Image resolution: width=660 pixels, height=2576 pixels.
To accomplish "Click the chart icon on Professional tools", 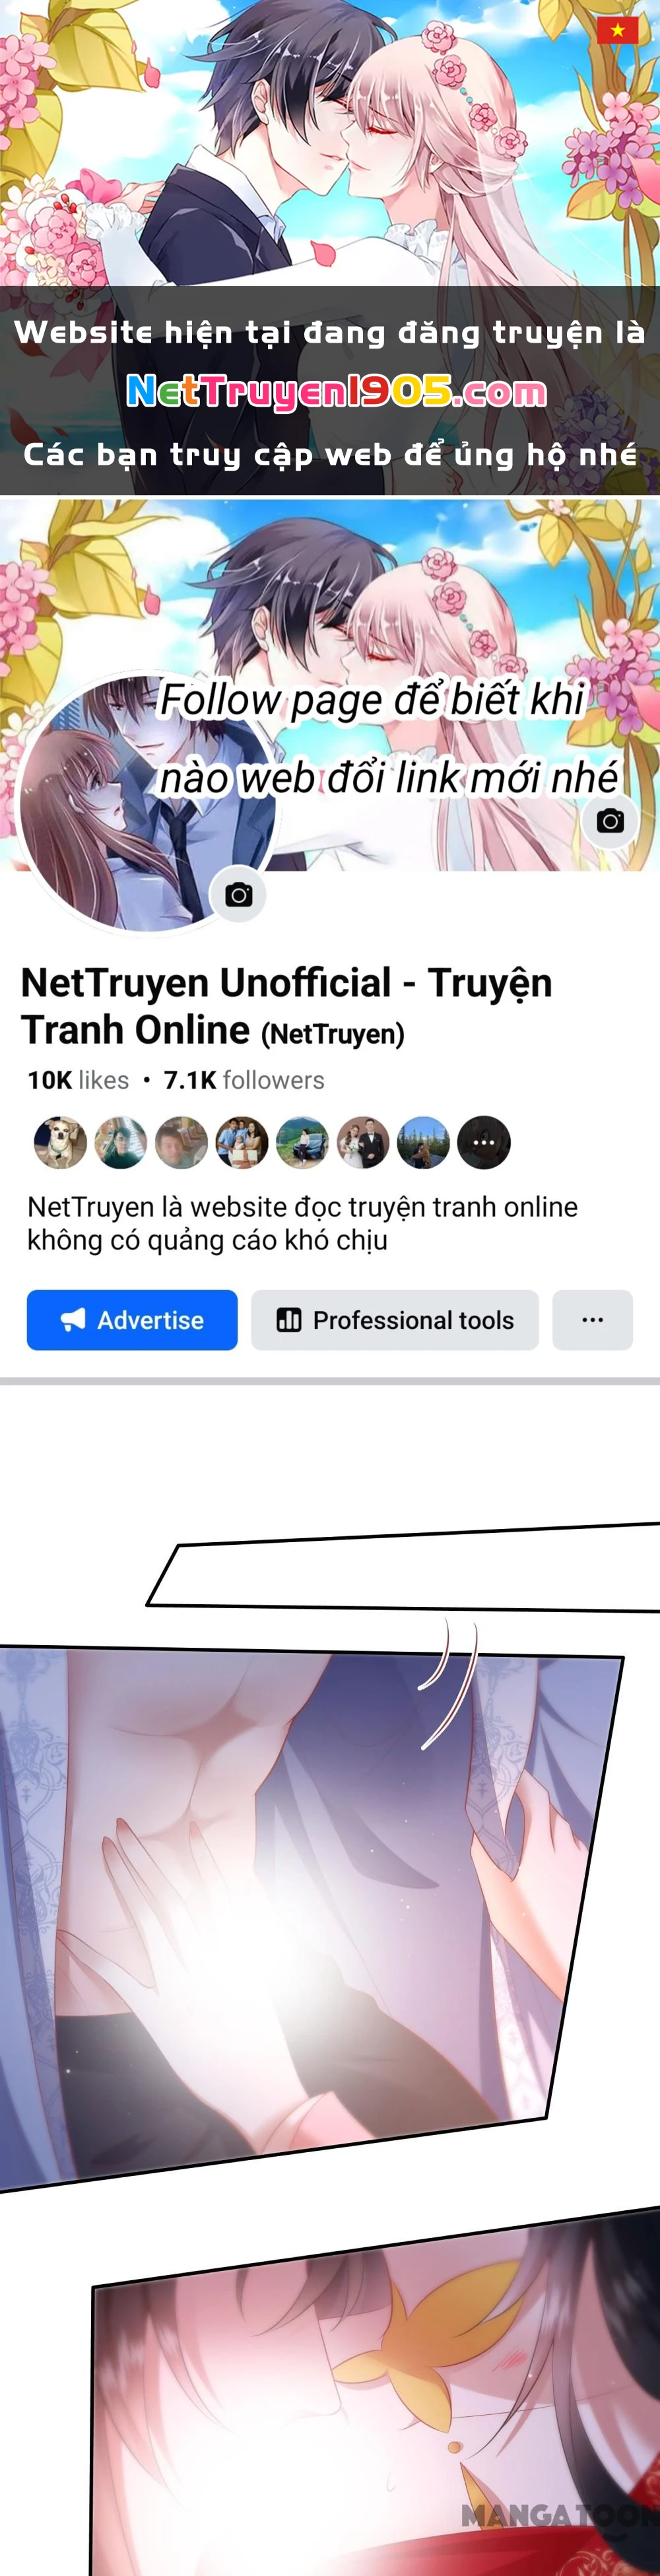I will (x=289, y=1320).
